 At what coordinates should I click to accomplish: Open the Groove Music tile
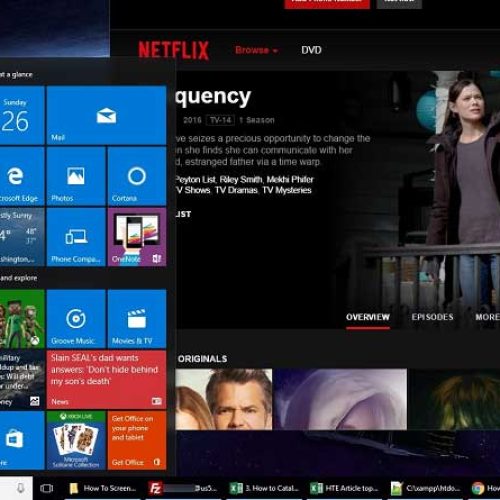pyautogui.click(x=76, y=319)
